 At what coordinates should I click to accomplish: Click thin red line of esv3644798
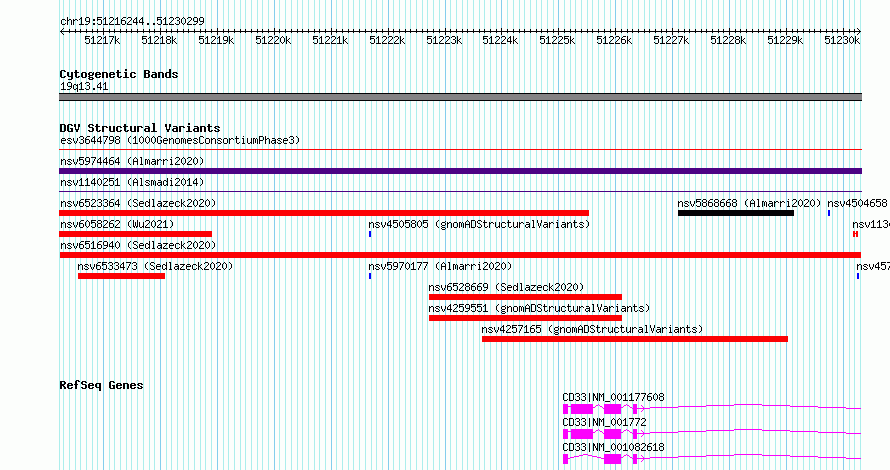[460, 150]
